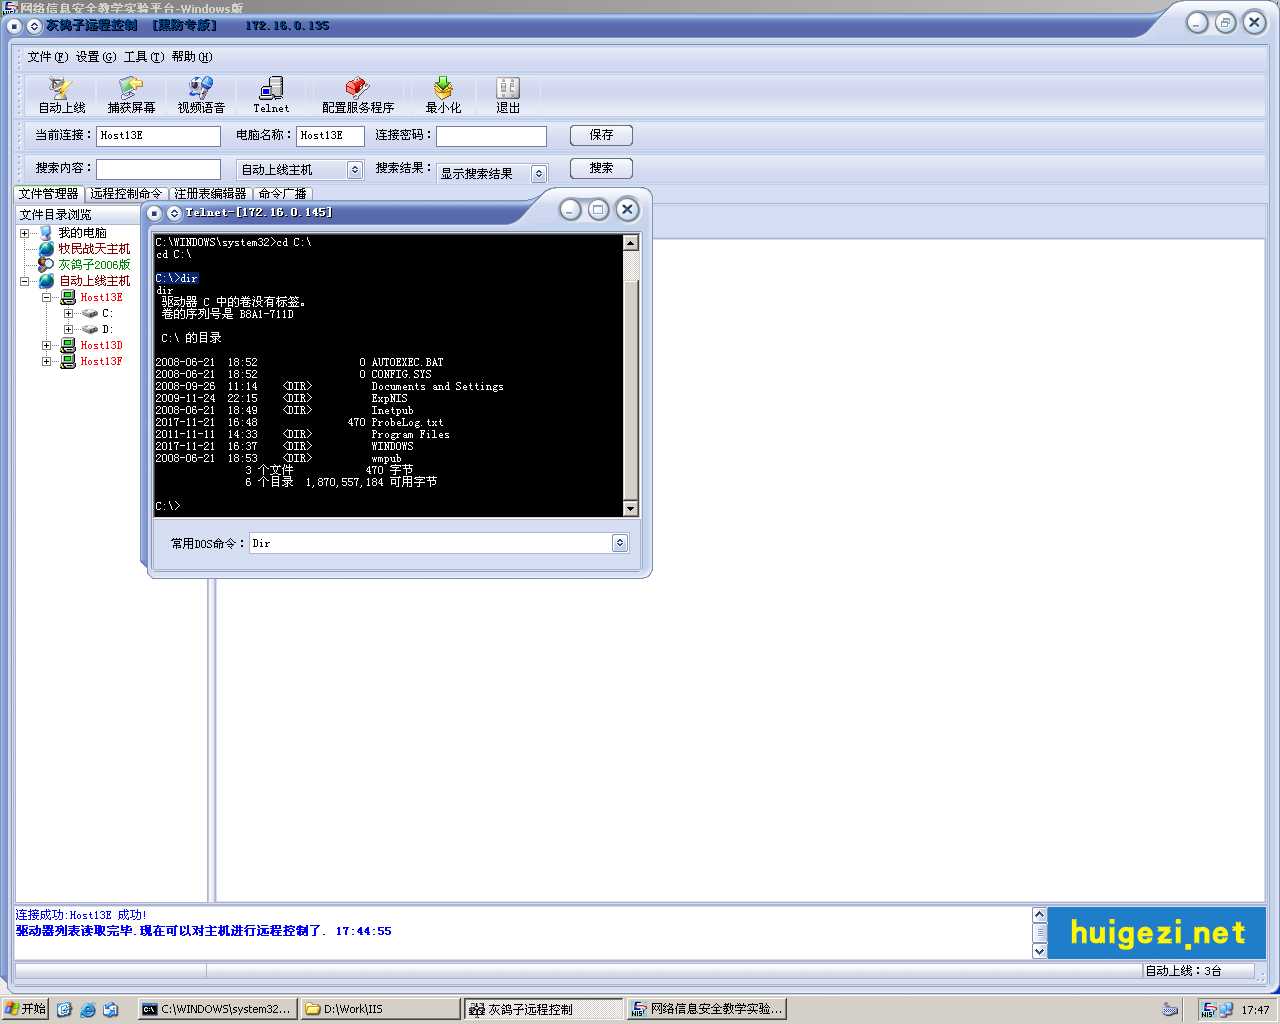Click the 最小化 toolbar icon
The height and width of the screenshot is (1024, 1280).
(443, 96)
